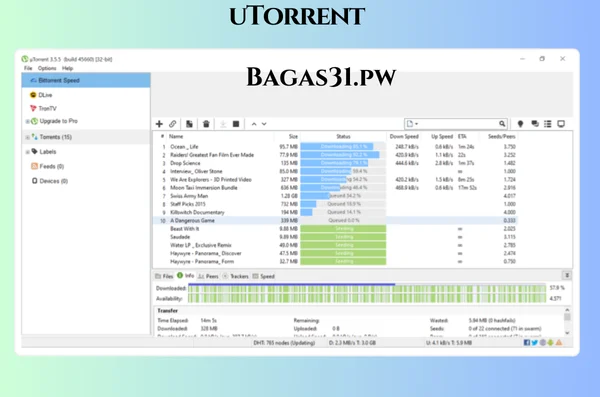Open the Help menu
Screen dimensions: 600x397
click(x=67, y=68)
